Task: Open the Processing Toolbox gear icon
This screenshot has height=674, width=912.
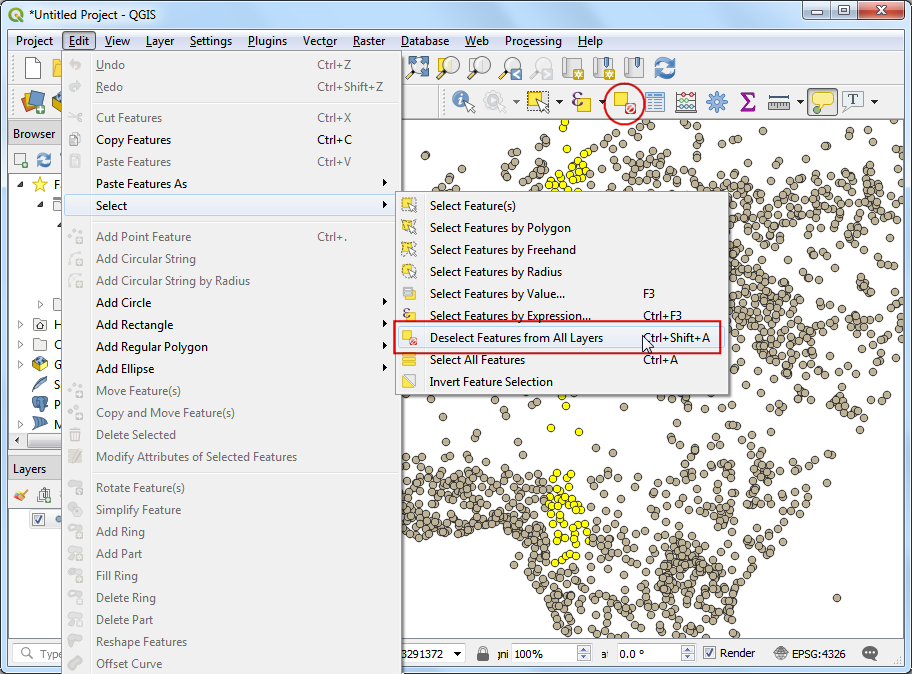Action: (x=716, y=102)
